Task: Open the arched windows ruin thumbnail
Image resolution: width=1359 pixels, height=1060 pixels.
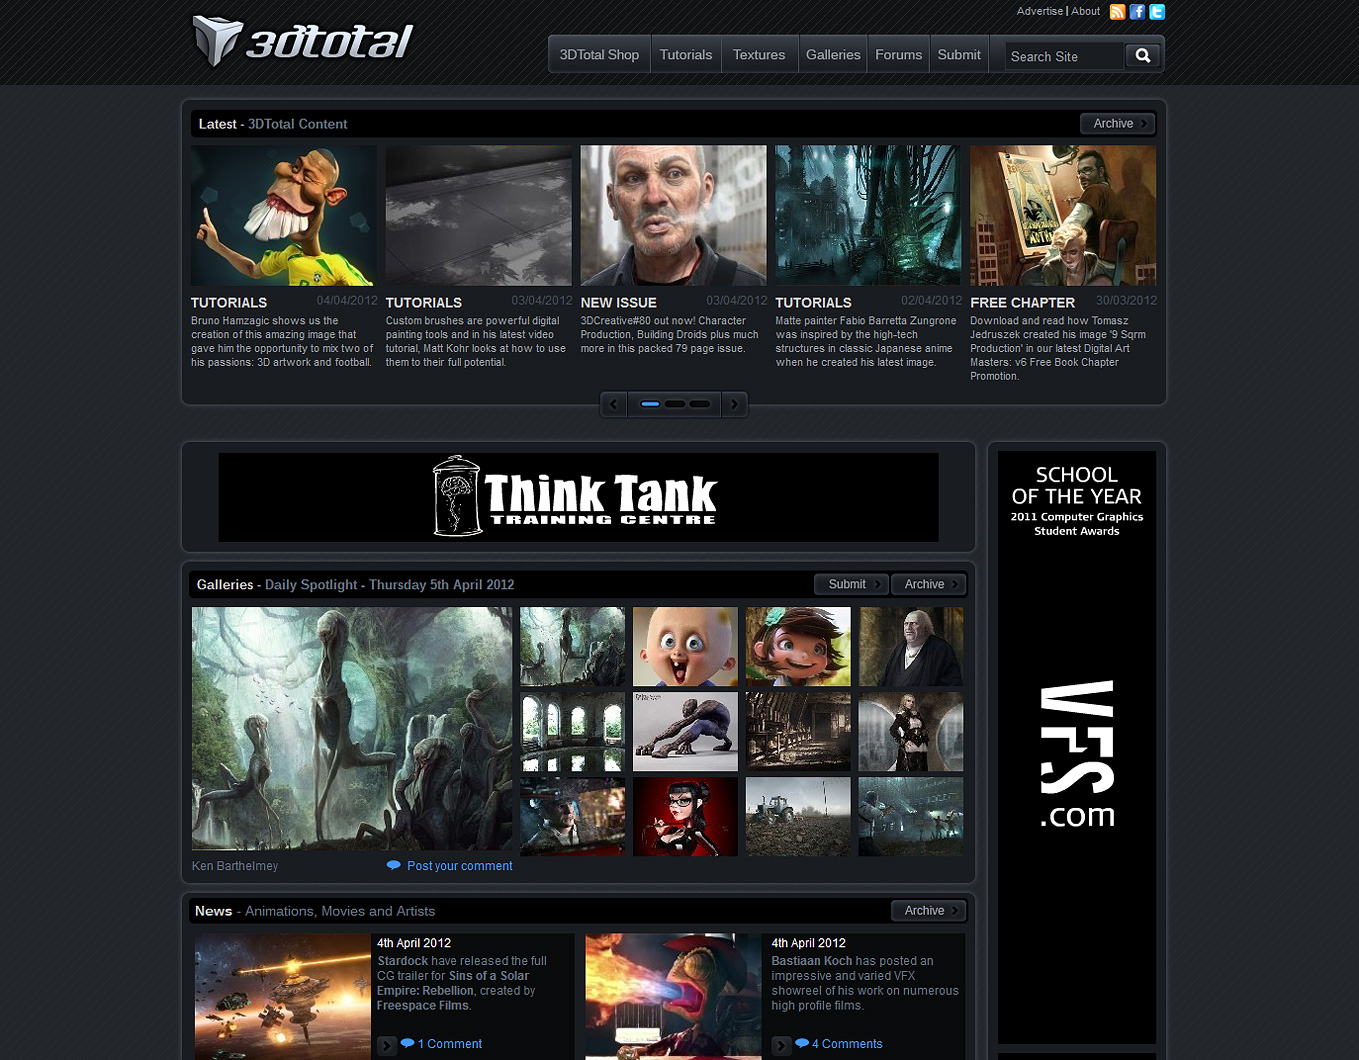Action: tap(572, 731)
